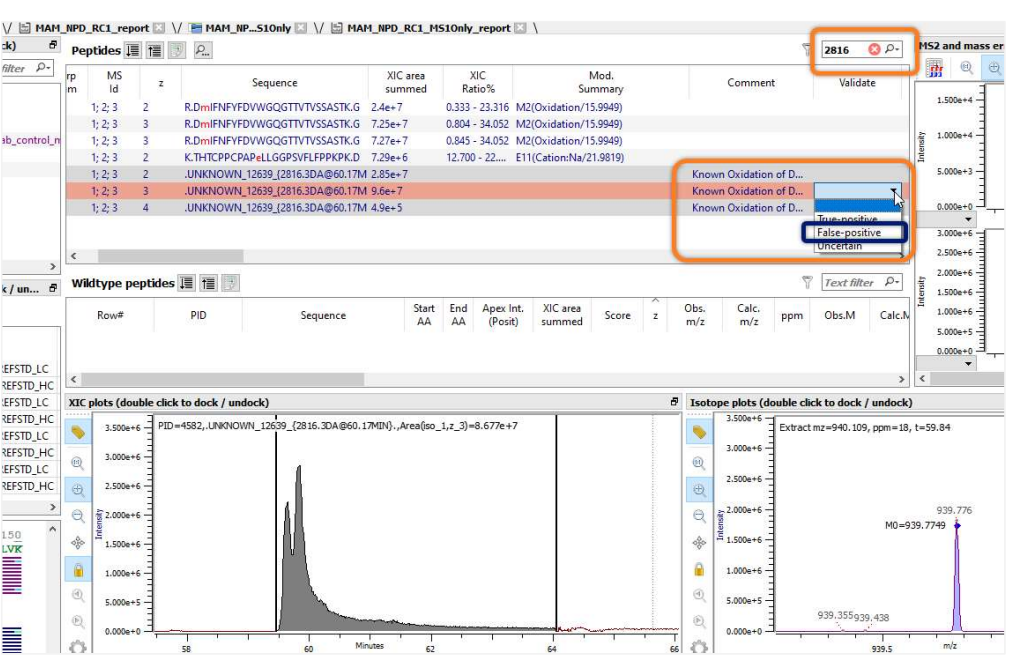Select K.THTCPPCPAPeLLGGPSVFLFPPKPK.D peptide row

coord(487,157)
